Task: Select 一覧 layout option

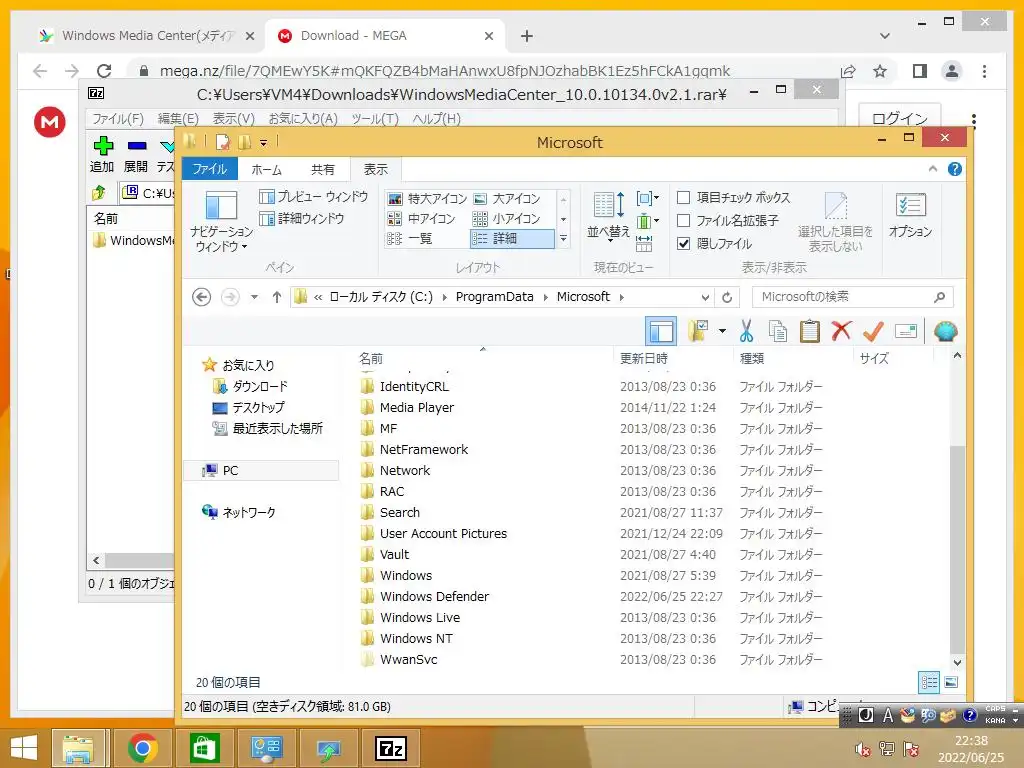Action: tap(410, 238)
